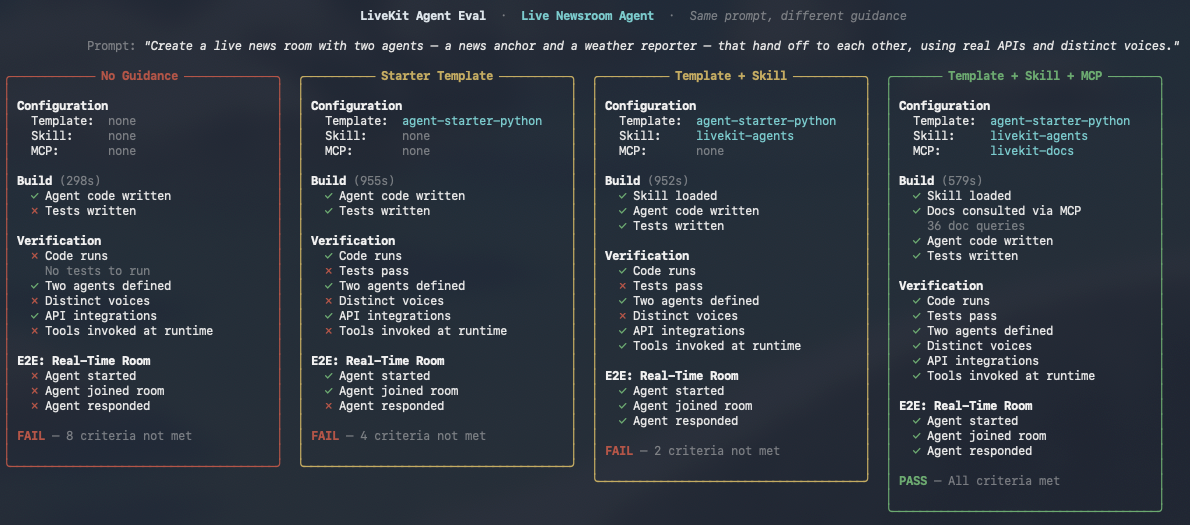
Task: Click the red cross beside Agent joined room in No Guidance
Action: pyautogui.click(x=34, y=391)
